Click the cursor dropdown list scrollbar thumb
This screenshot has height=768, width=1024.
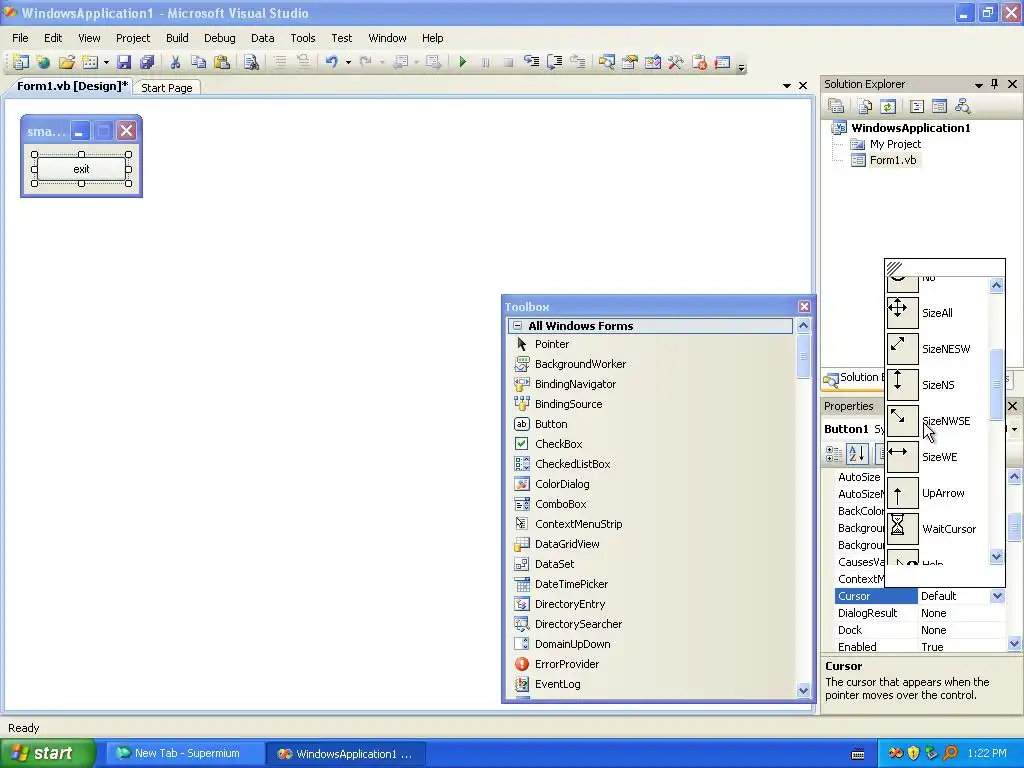[996, 385]
